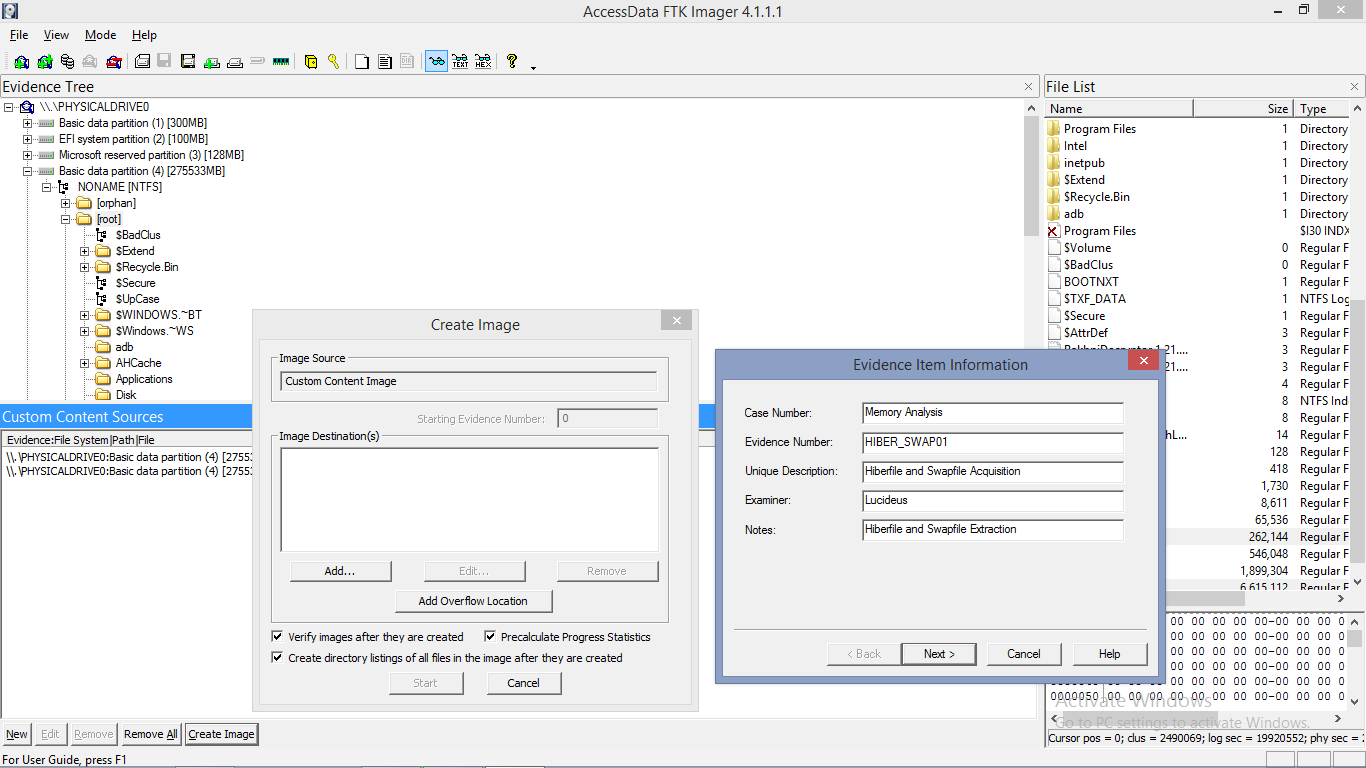This screenshot has height=768, width=1366.
Task: Click the Evidence Number input field
Action: 993,442
